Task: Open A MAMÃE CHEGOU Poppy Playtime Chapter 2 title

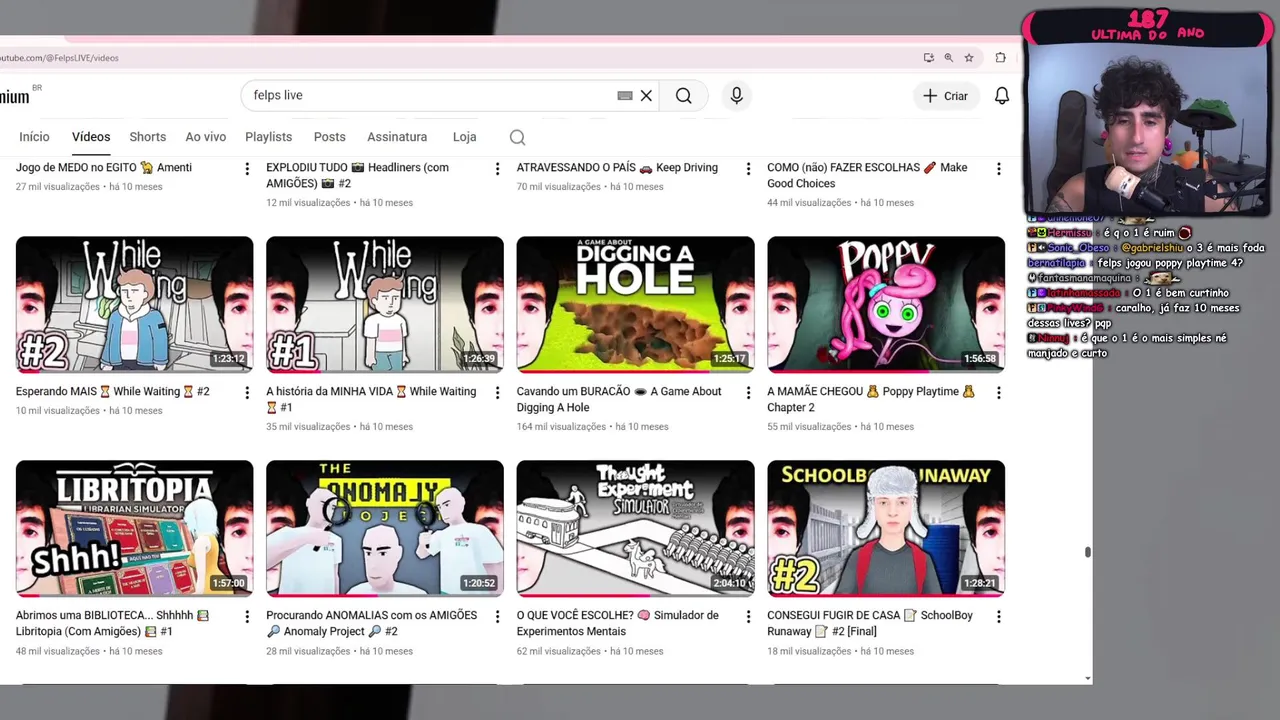Action: (x=871, y=399)
